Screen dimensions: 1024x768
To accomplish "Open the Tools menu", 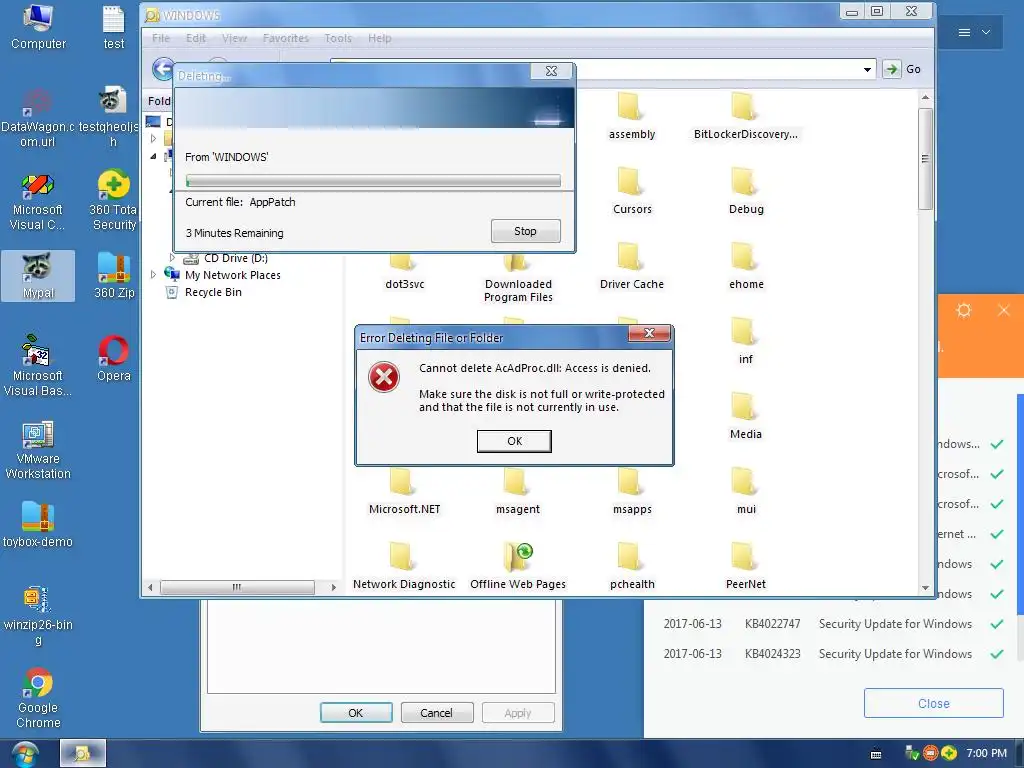I will click(x=338, y=39).
